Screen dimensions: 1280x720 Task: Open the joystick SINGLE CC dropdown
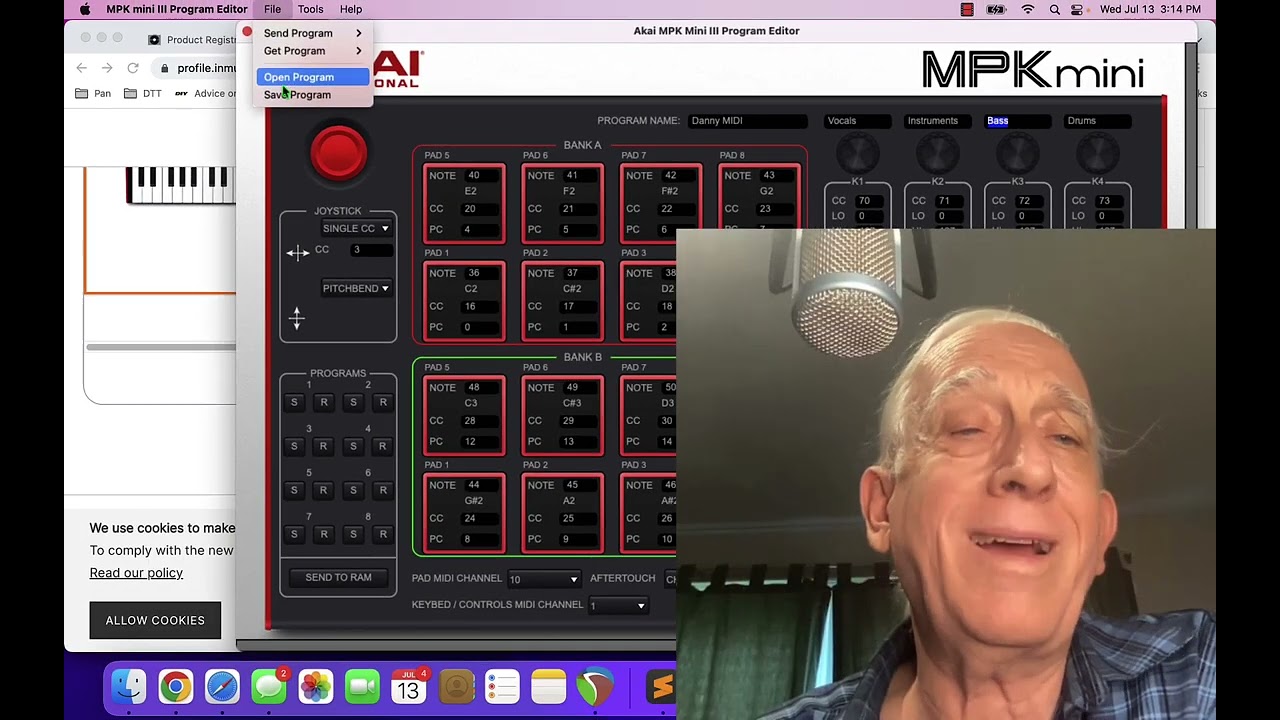pos(355,228)
